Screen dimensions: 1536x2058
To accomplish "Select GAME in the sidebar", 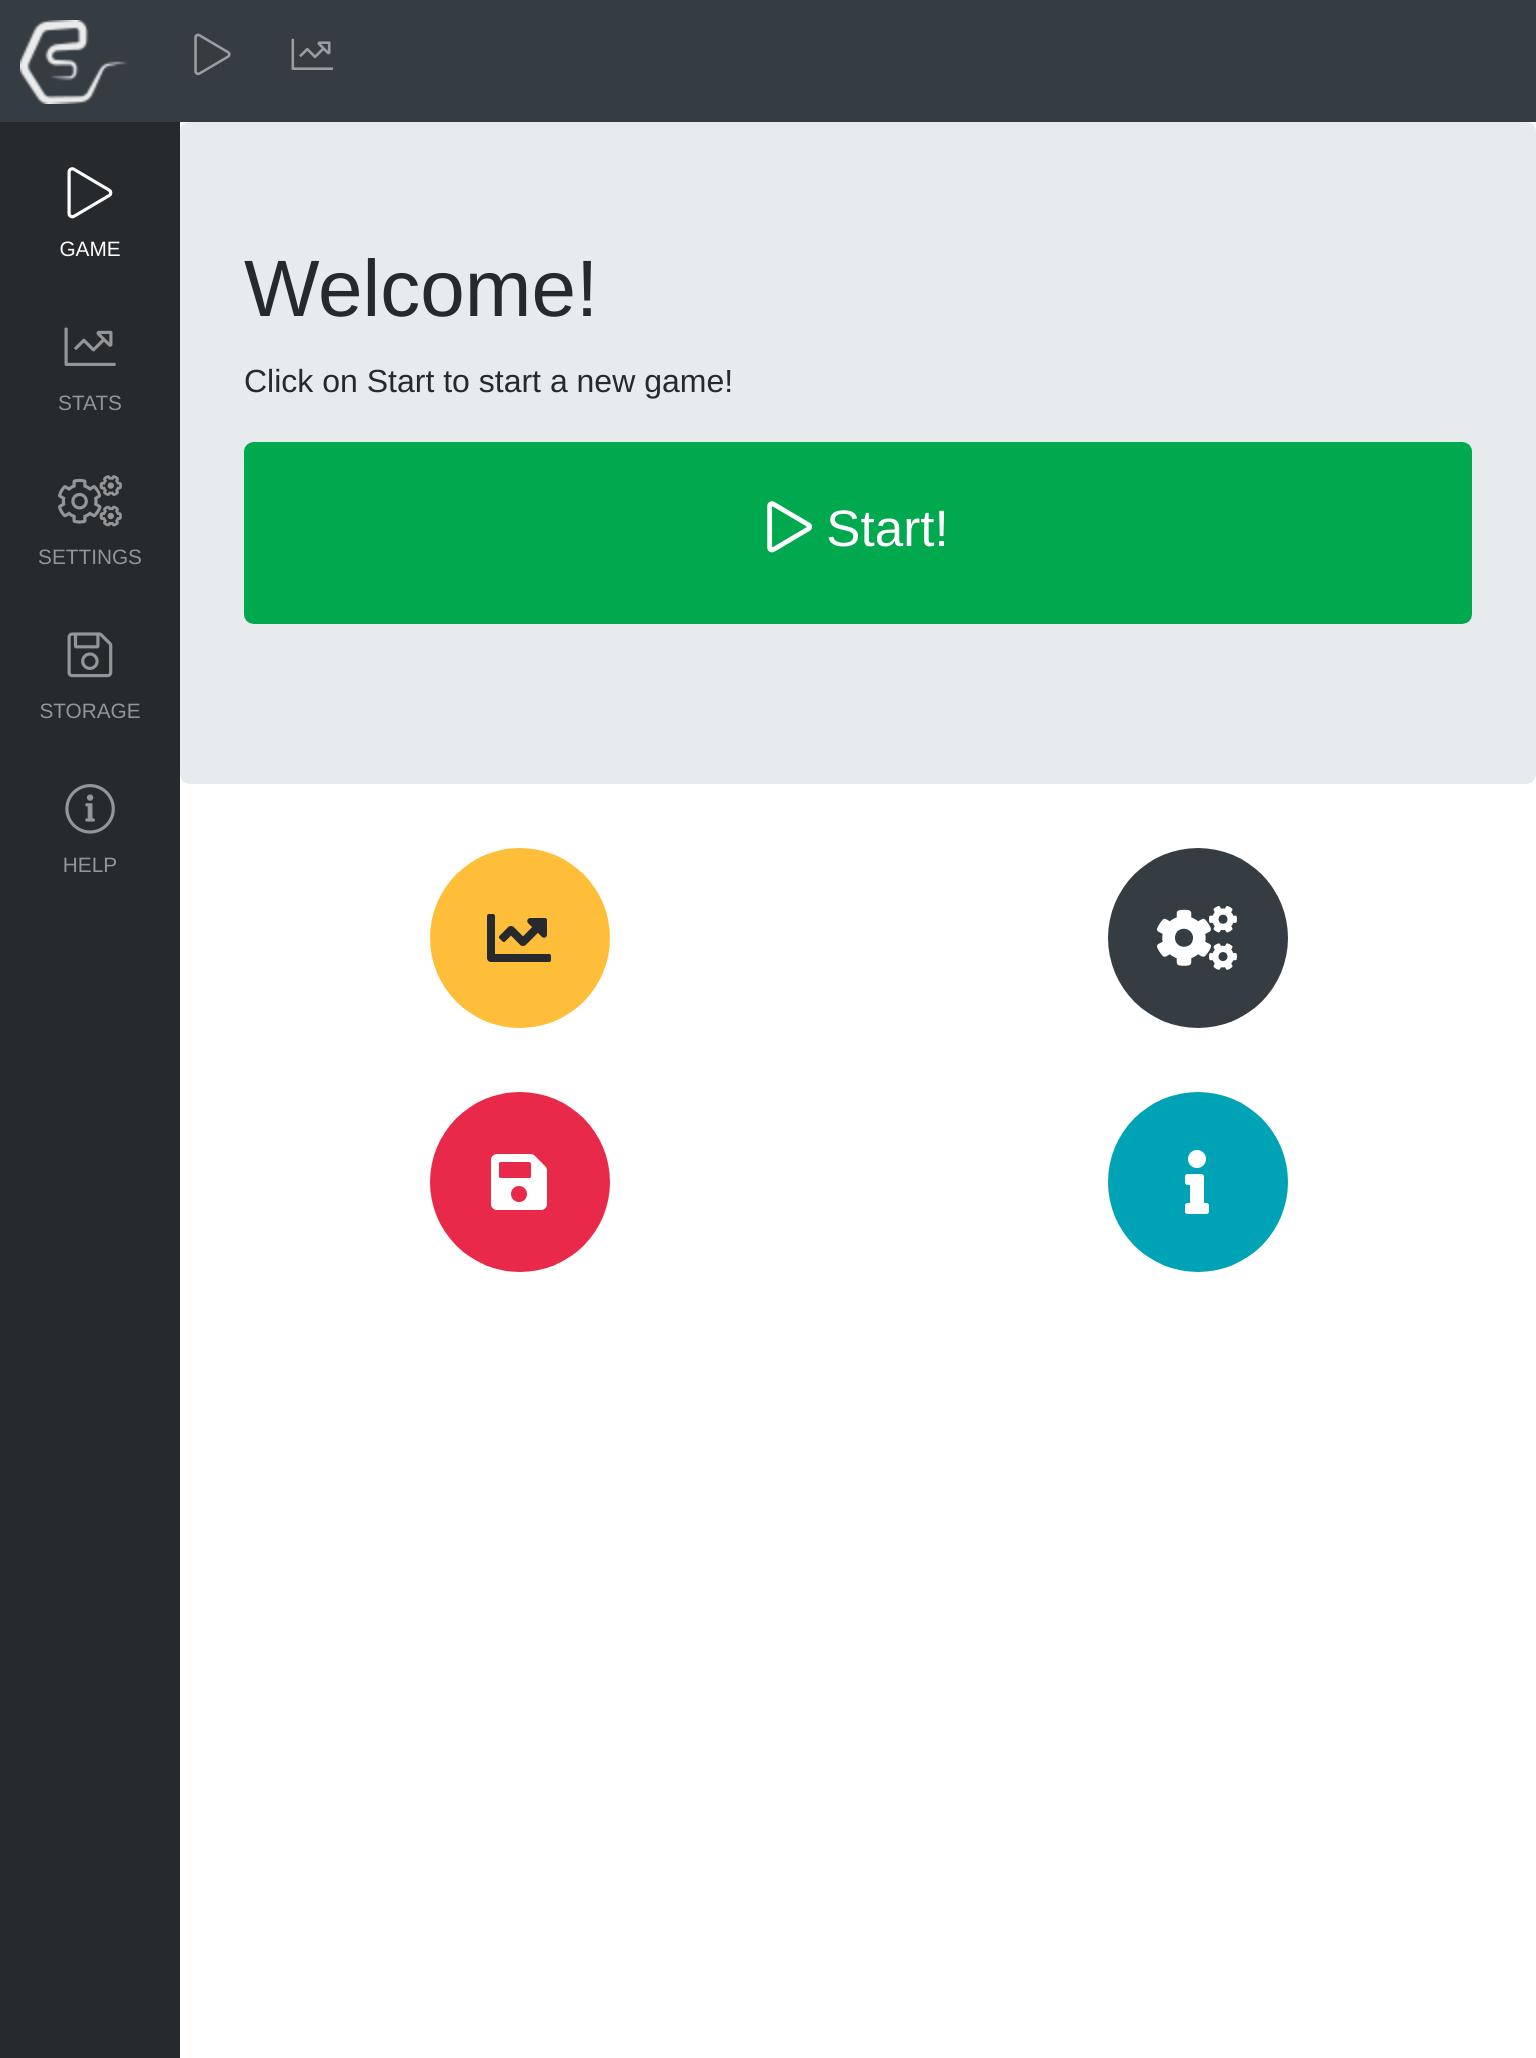I will pyautogui.click(x=90, y=213).
